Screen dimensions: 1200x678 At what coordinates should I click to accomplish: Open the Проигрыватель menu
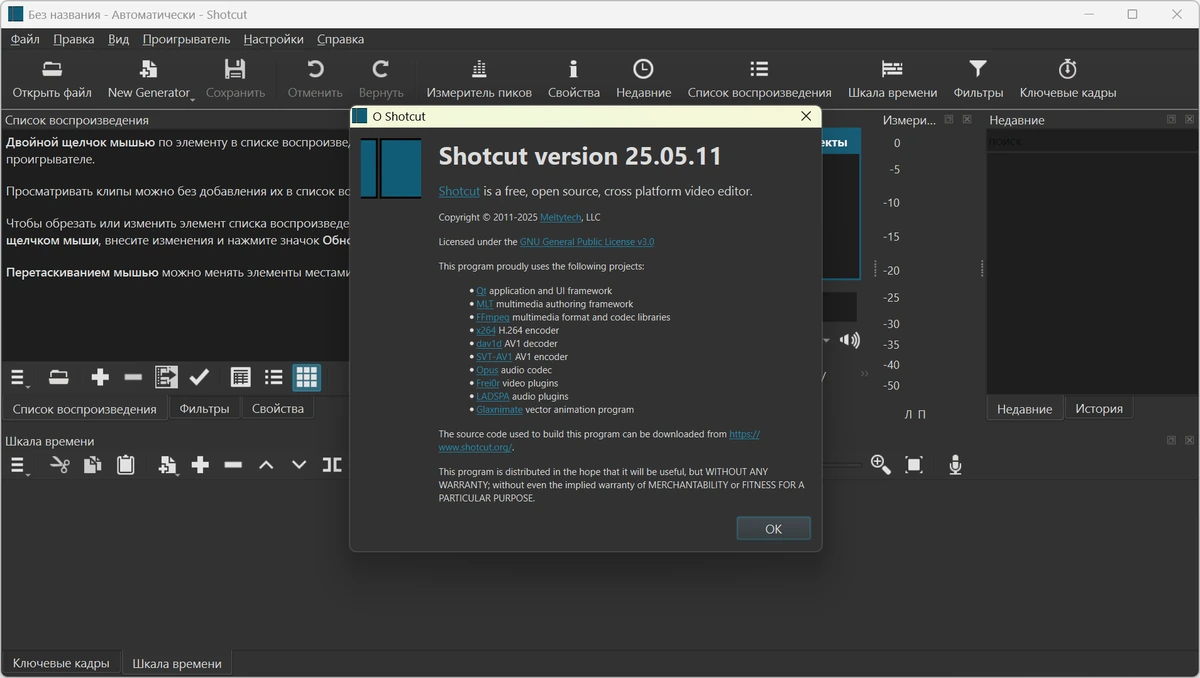click(x=186, y=39)
